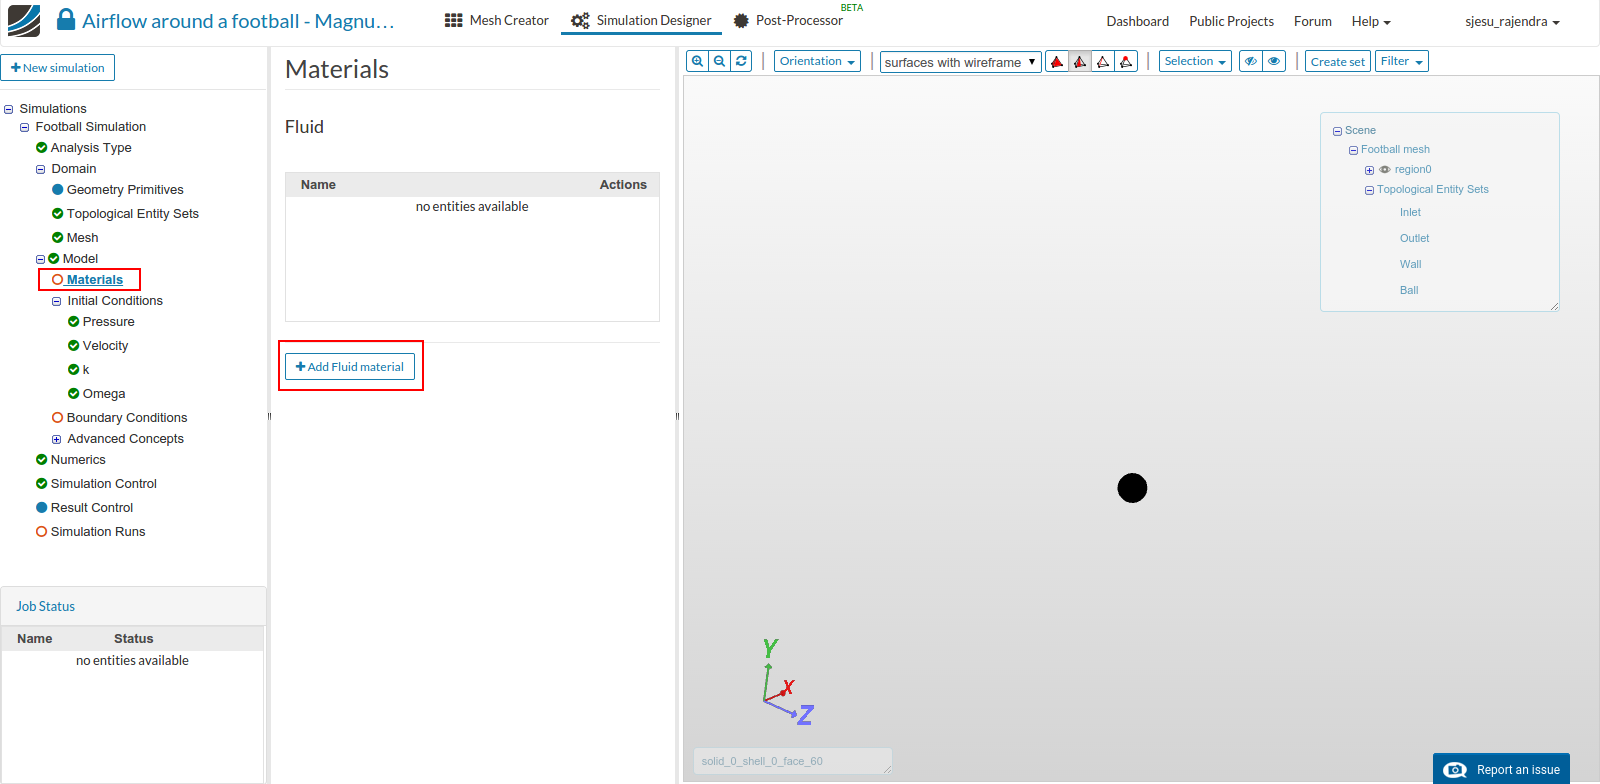Click the Numerics green check icon
The height and width of the screenshot is (784, 1600).
[42, 460]
